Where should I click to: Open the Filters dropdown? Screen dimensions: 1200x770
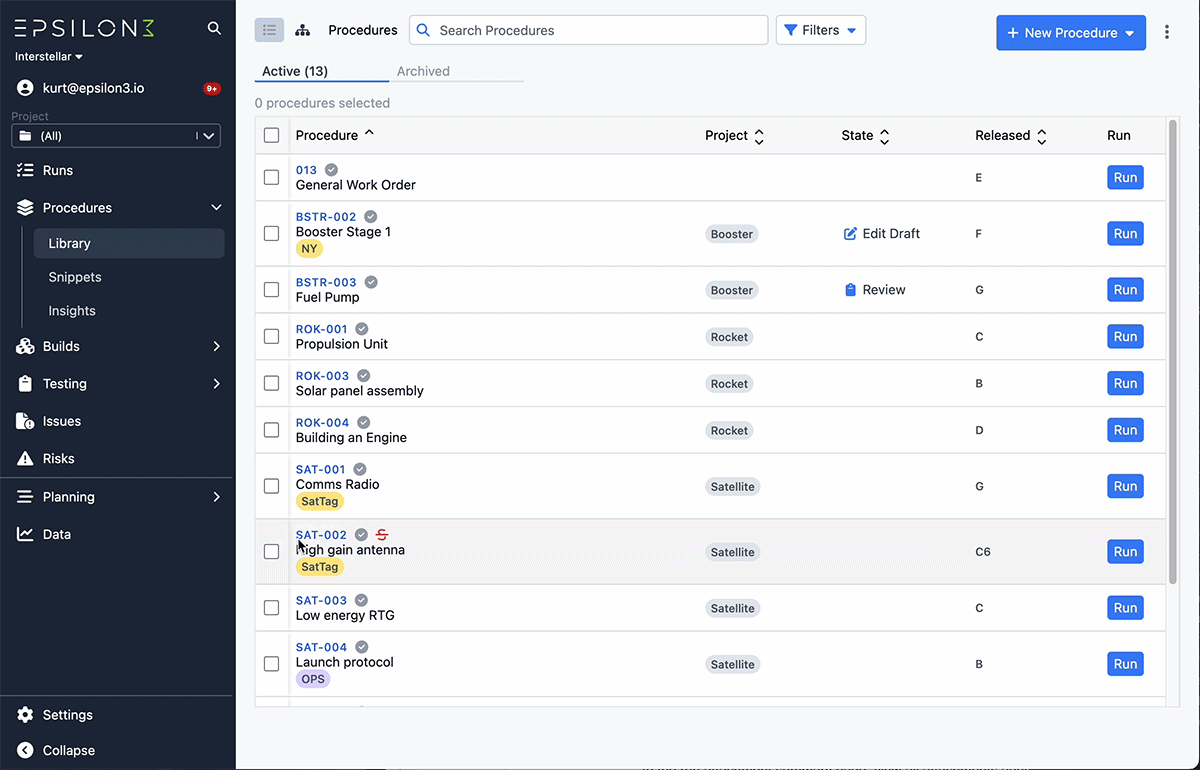point(821,30)
